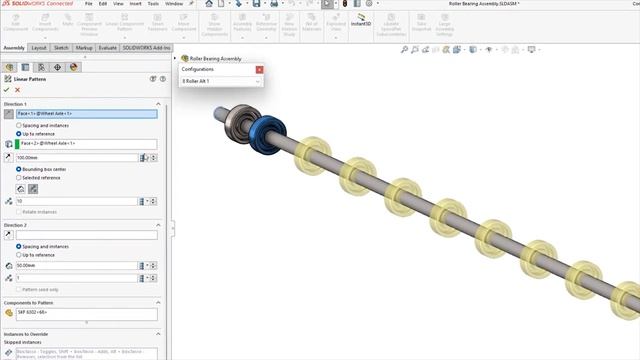
Task: Toggle Instant3D in the ribbon
Action: [361, 20]
